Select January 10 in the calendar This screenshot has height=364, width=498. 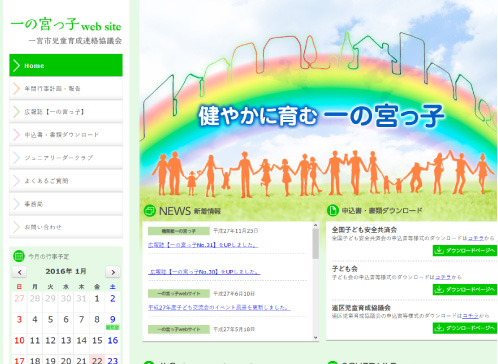[x=19, y=340]
